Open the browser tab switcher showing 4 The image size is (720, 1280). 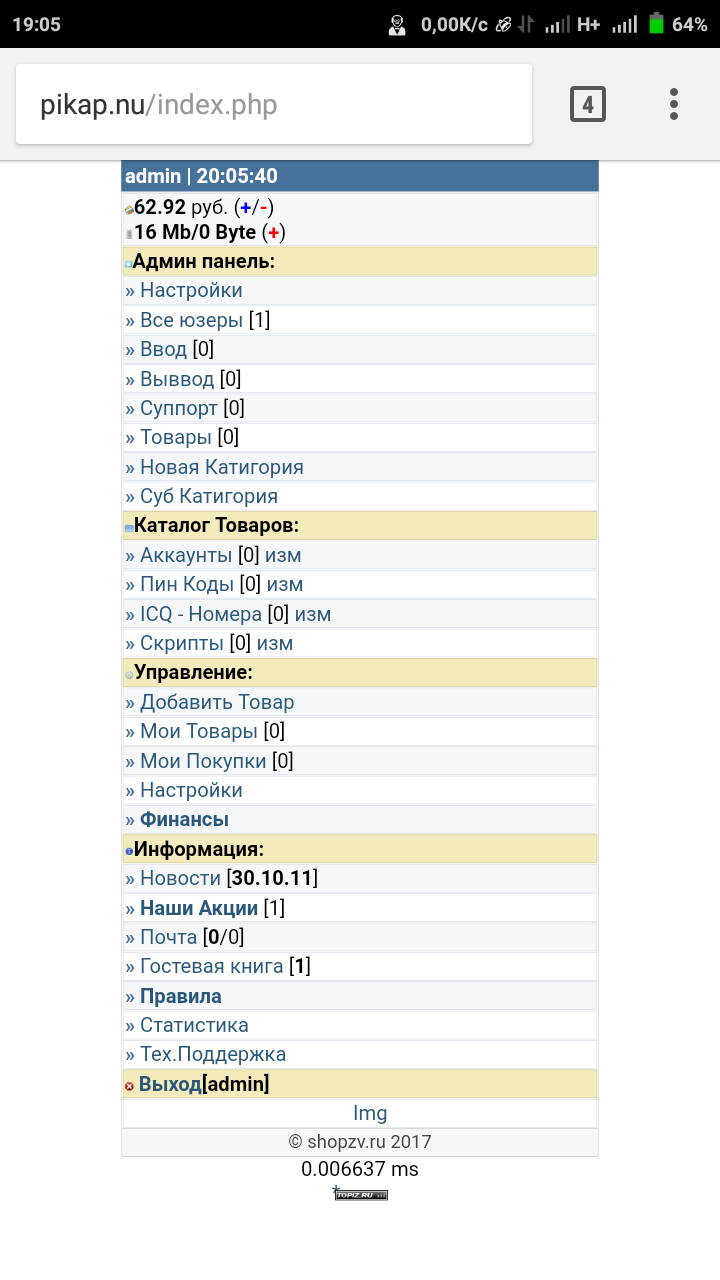(588, 104)
